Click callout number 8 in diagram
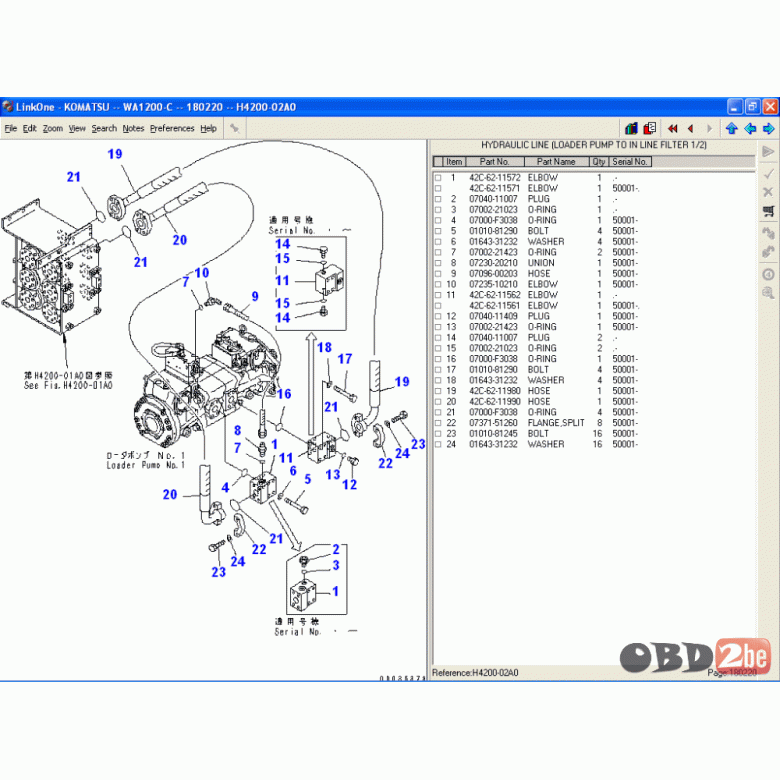 point(238,430)
